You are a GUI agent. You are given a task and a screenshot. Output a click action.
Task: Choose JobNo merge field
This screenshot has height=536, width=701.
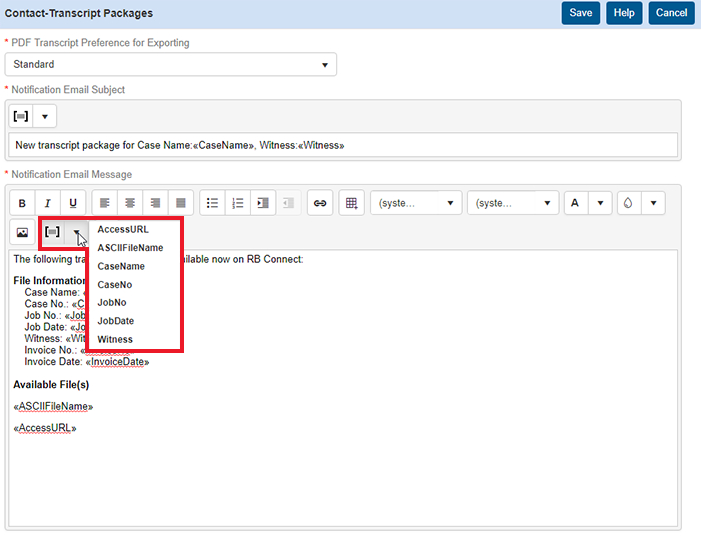coord(134,303)
